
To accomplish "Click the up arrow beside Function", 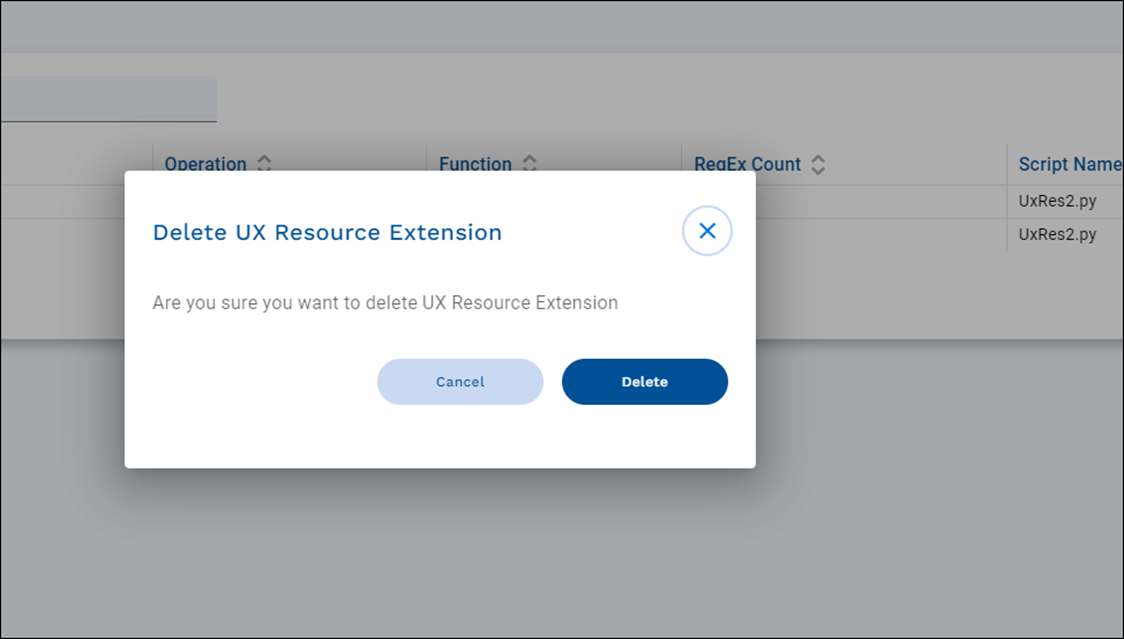I will pos(530,159).
